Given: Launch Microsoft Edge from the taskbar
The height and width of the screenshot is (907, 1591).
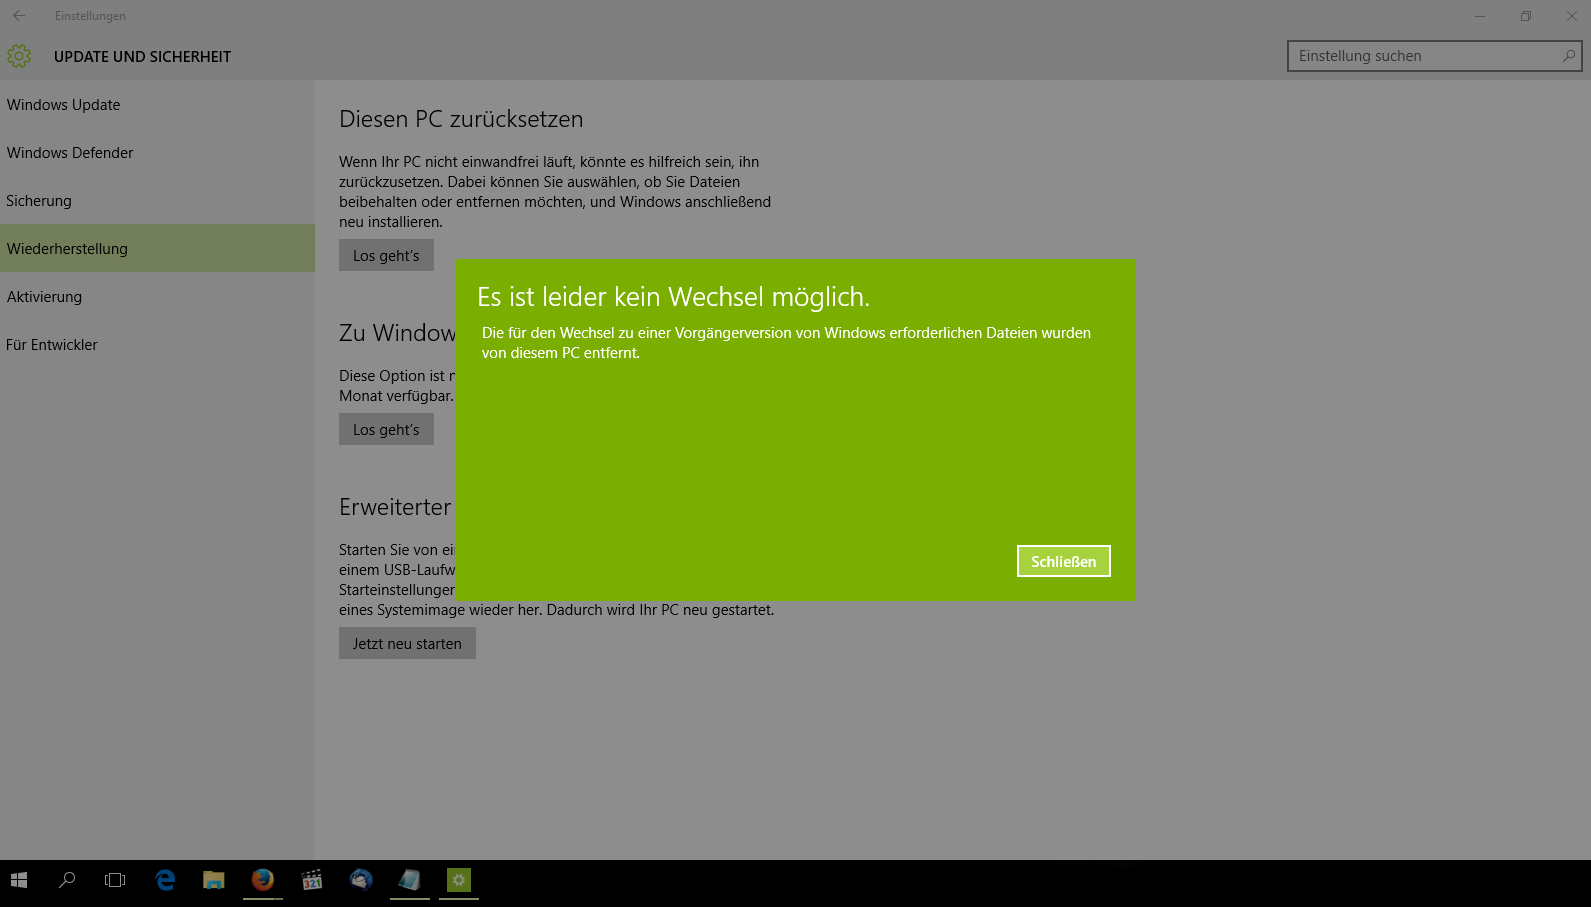Looking at the screenshot, I should [165, 880].
